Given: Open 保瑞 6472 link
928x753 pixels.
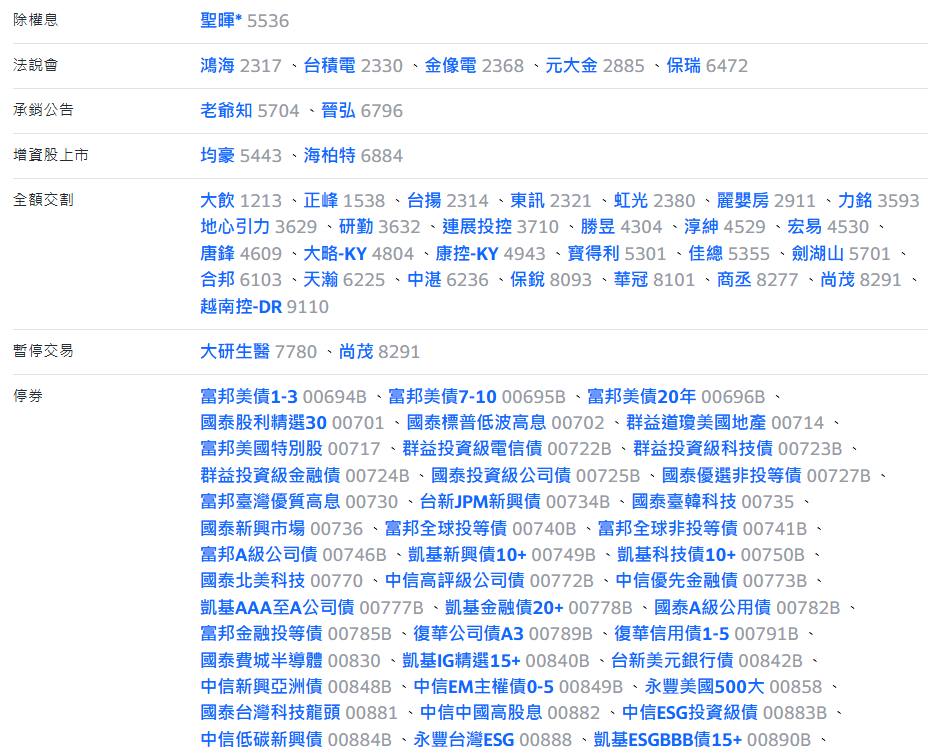Looking at the screenshot, I should pos(707,66).
